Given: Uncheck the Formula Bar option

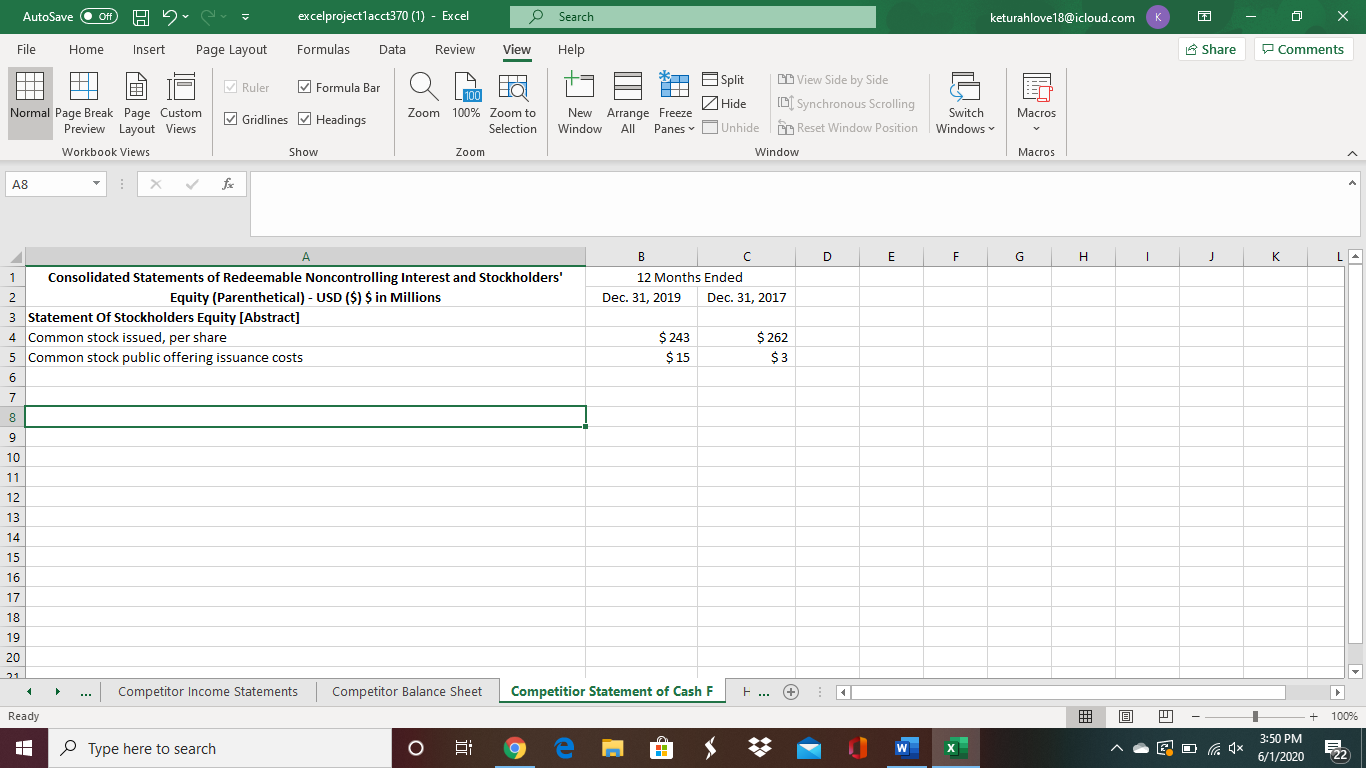Looking at the screenshot, I should [x=305, y=87].
